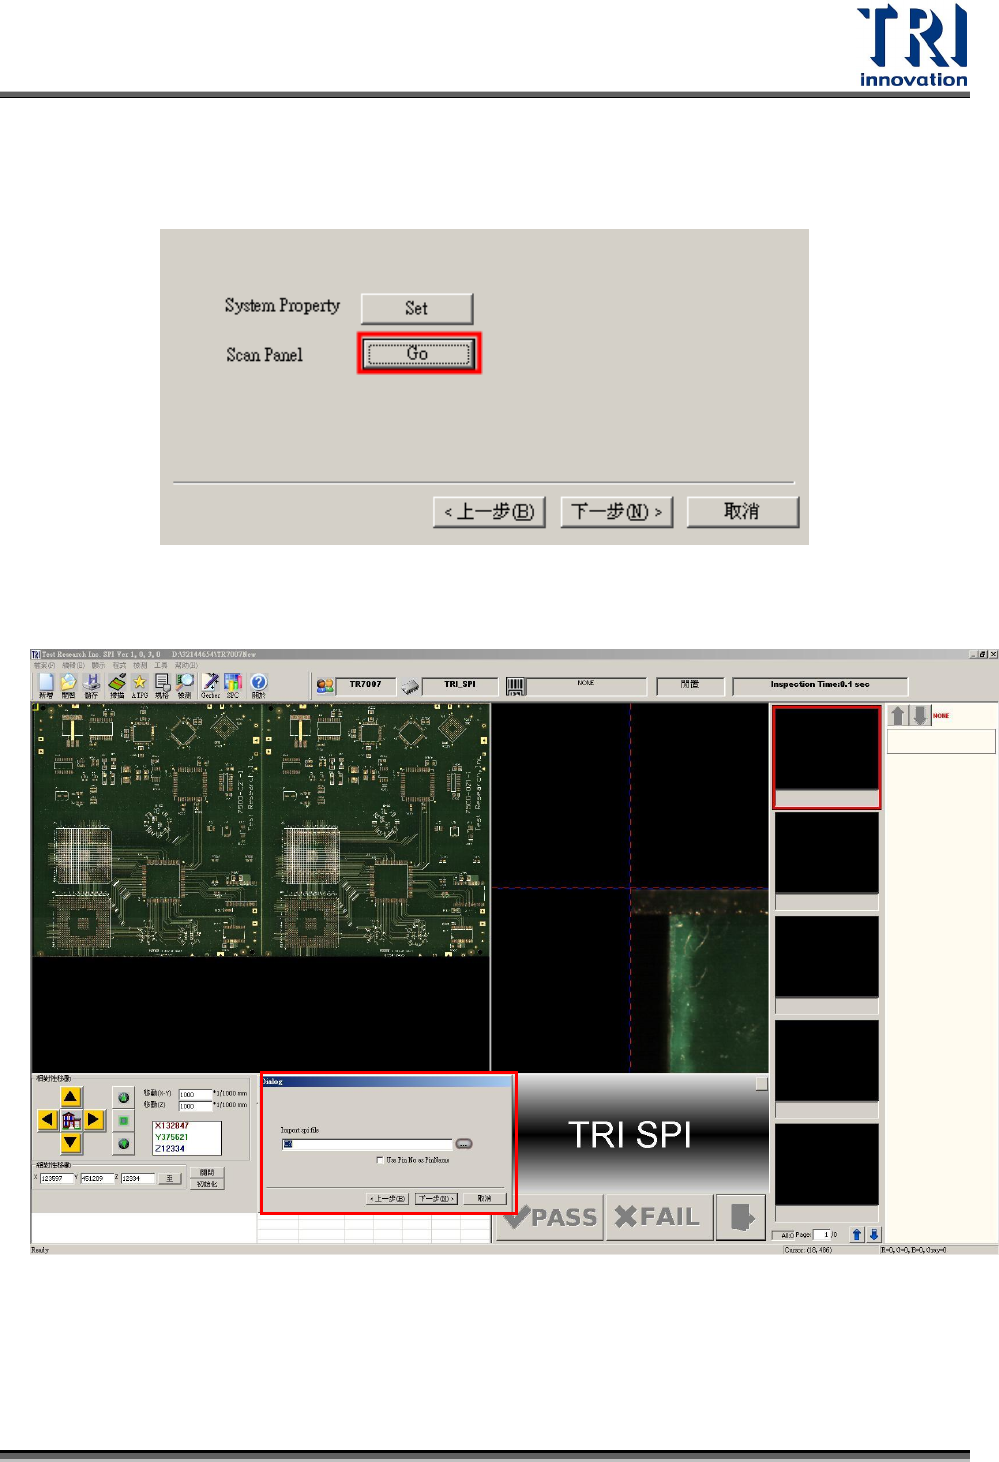Image resolution: width=999 pixels, height=1462 pixels.
Task: Click the 掃描 scan toolbar icon
Action: pos(117,685)
